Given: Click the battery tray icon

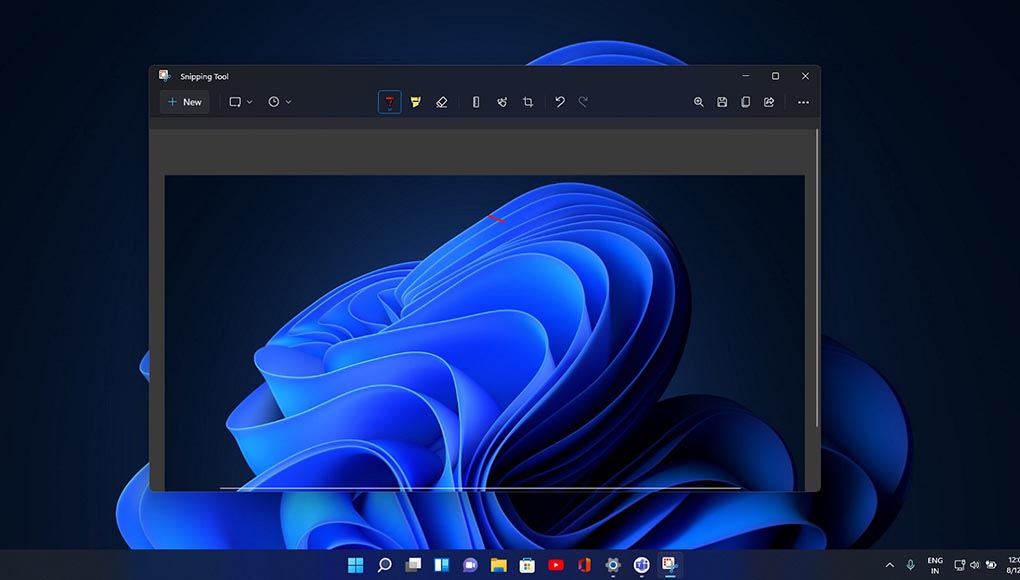Looking at the screenshot, I should coord(991,565).
